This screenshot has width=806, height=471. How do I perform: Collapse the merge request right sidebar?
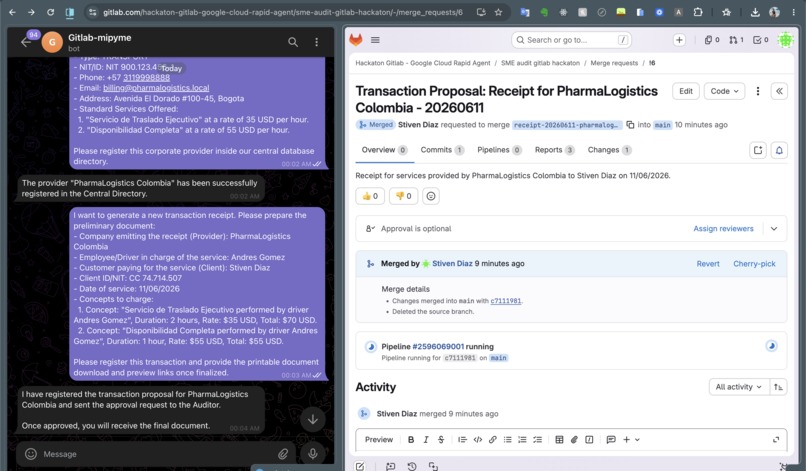779,91
